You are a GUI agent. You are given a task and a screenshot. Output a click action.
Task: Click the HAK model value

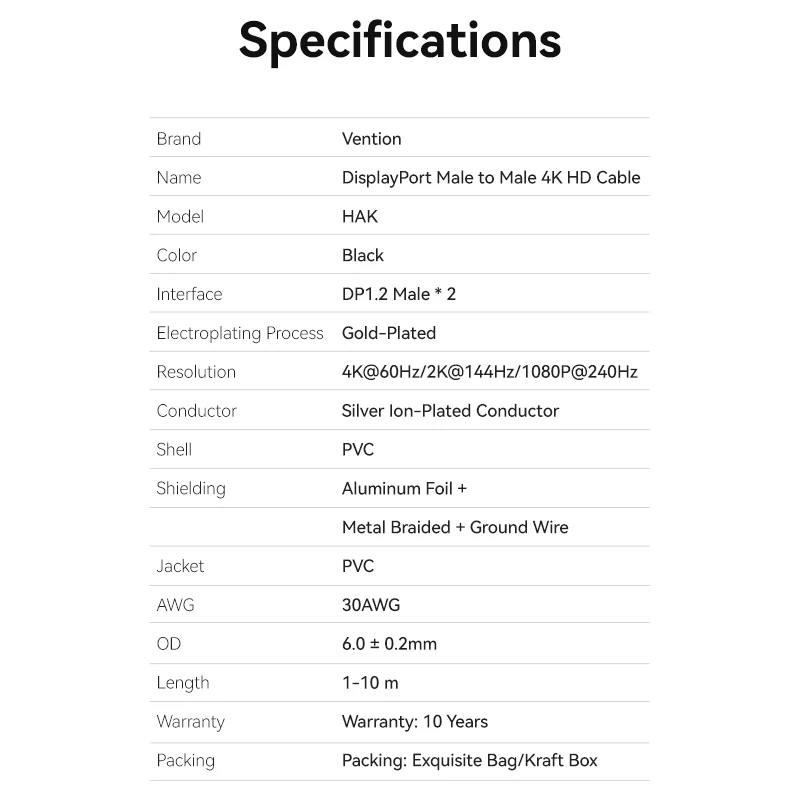tap(360, 217)
